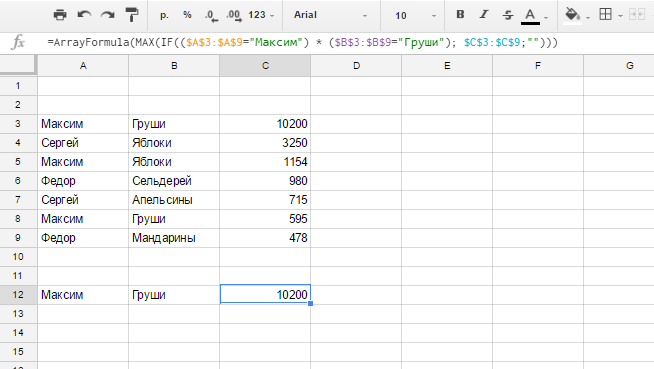
Task: Open the Arial font dropdown
Action: 330,15
